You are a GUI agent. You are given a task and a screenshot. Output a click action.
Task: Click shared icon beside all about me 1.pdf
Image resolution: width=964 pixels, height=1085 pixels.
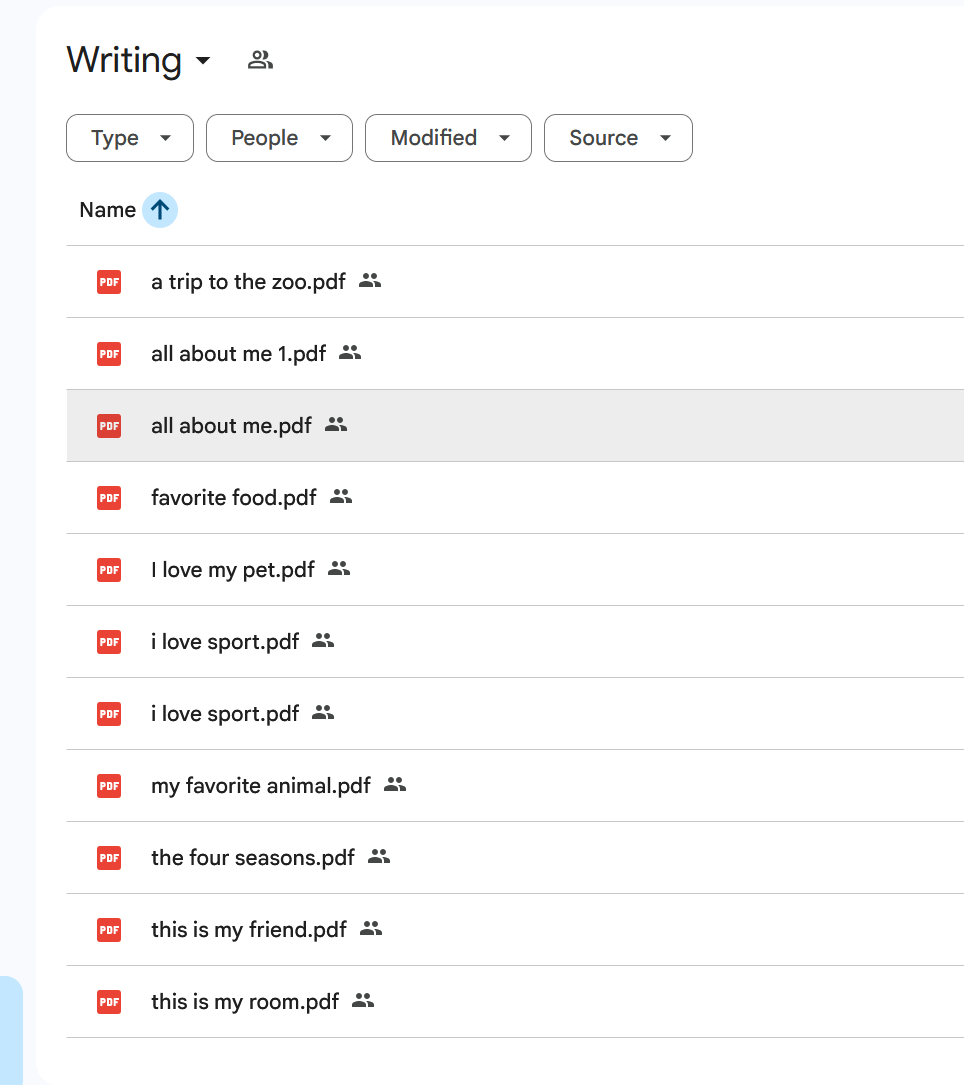(350, 353)
